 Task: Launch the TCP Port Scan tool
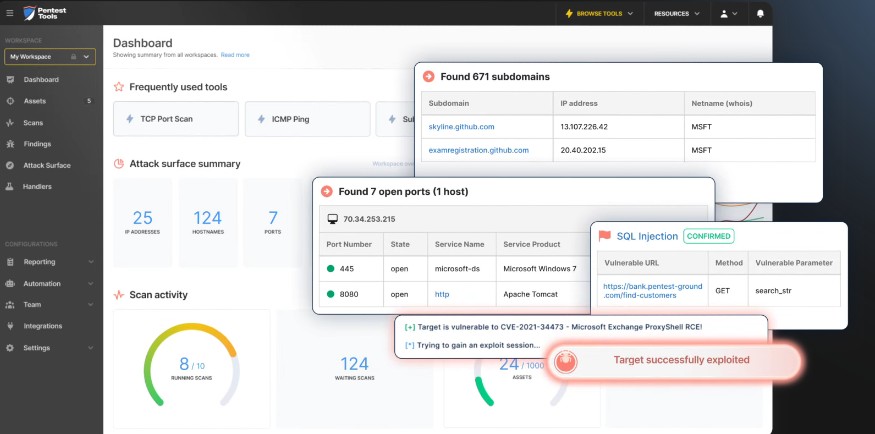[176, 119]
